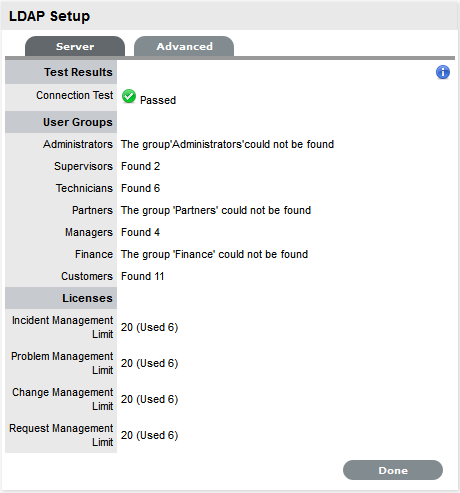
Task: Click the Partners group not found message
Action: coord(216,210)
